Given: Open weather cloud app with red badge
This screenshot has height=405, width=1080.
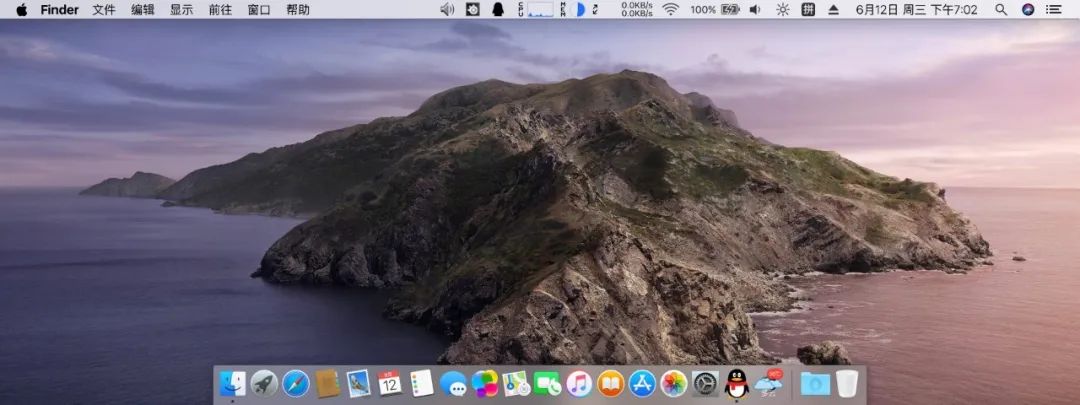Looking at the screenshot, I should click(769, 383).
